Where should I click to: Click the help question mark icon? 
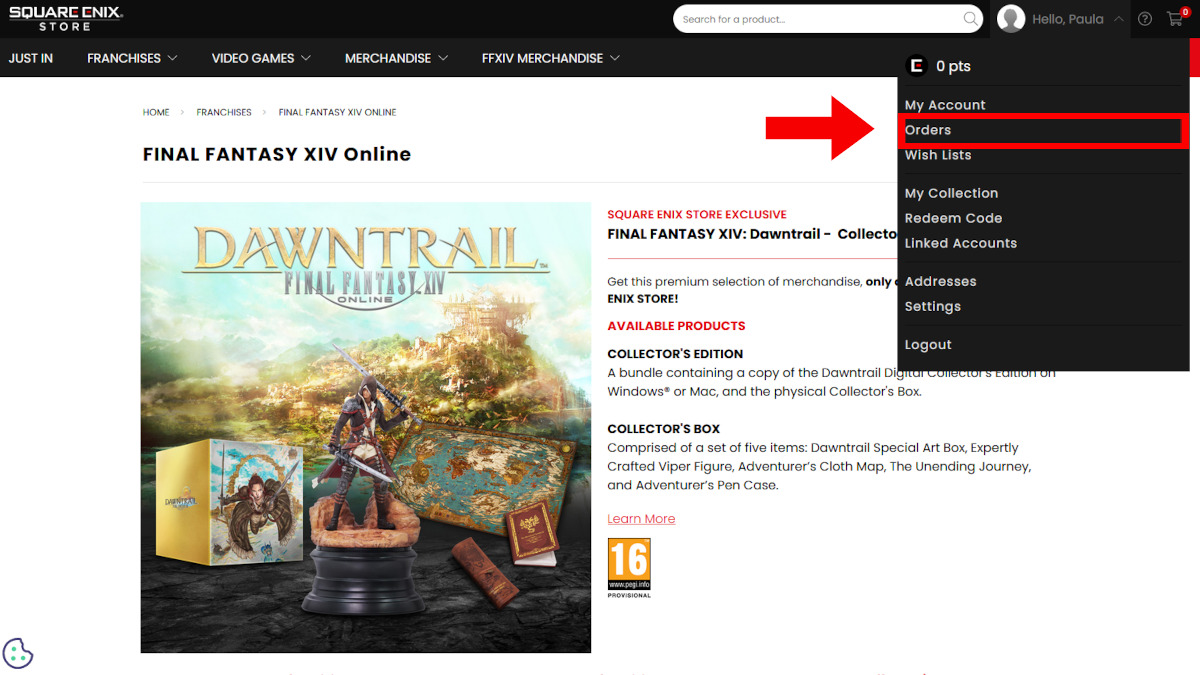tap(1145, 19)
